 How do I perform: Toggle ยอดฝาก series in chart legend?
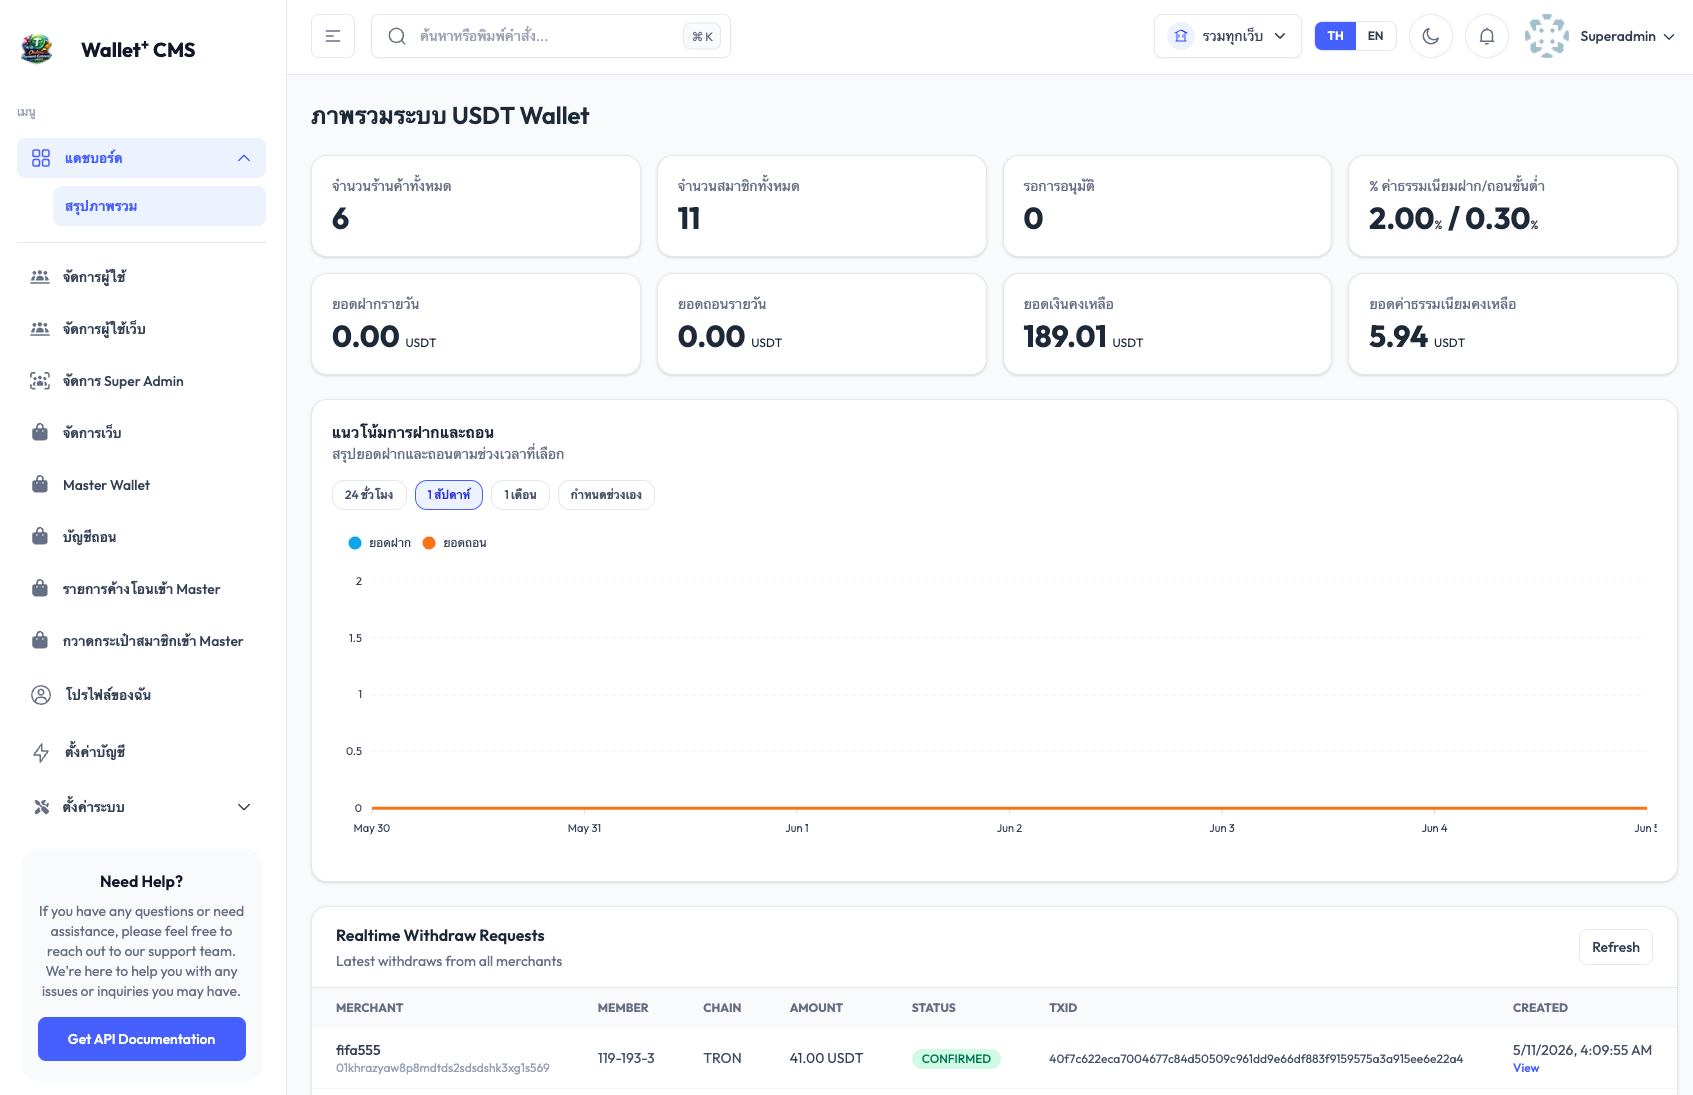(x=379, y=543)
